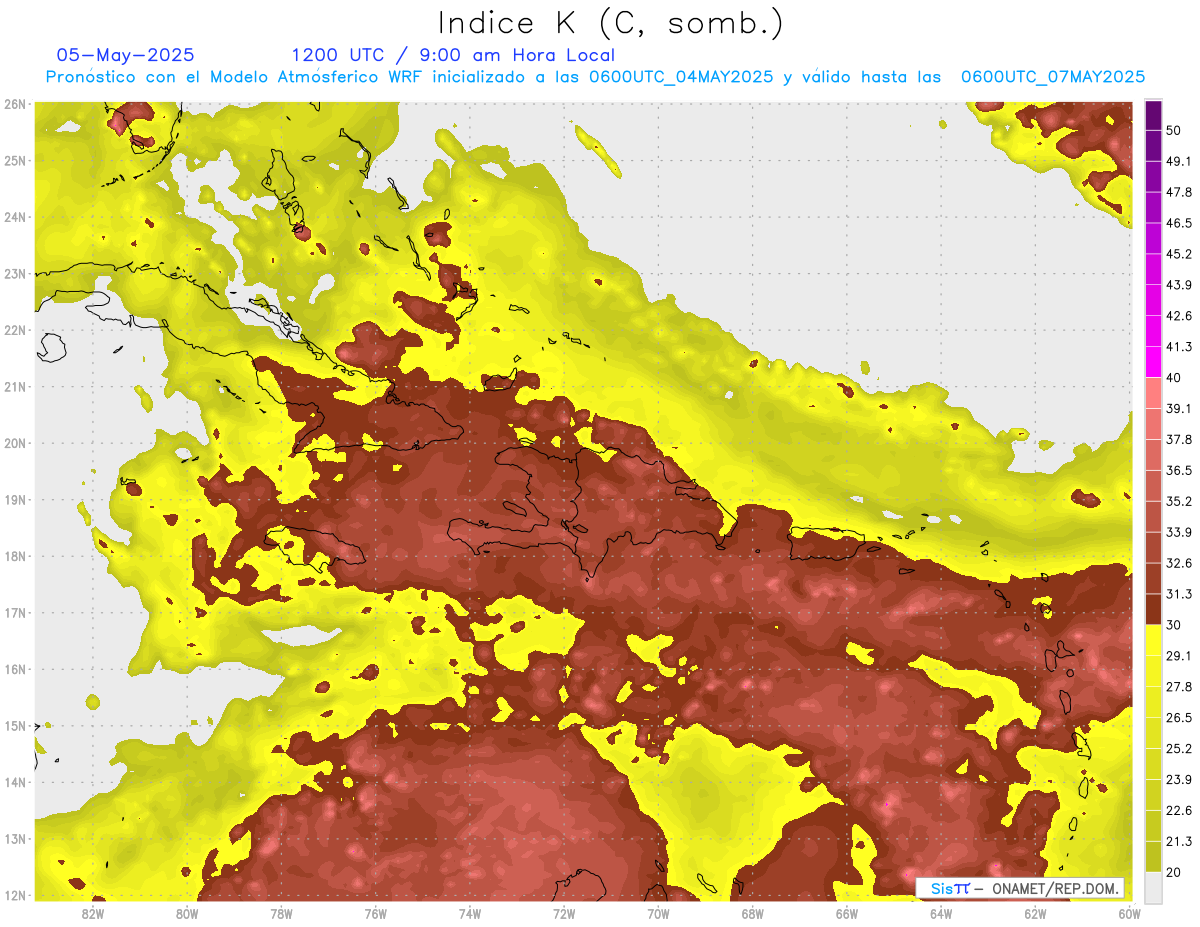
Task: Click the longitude label '62W'
Action: [1036, 913]
